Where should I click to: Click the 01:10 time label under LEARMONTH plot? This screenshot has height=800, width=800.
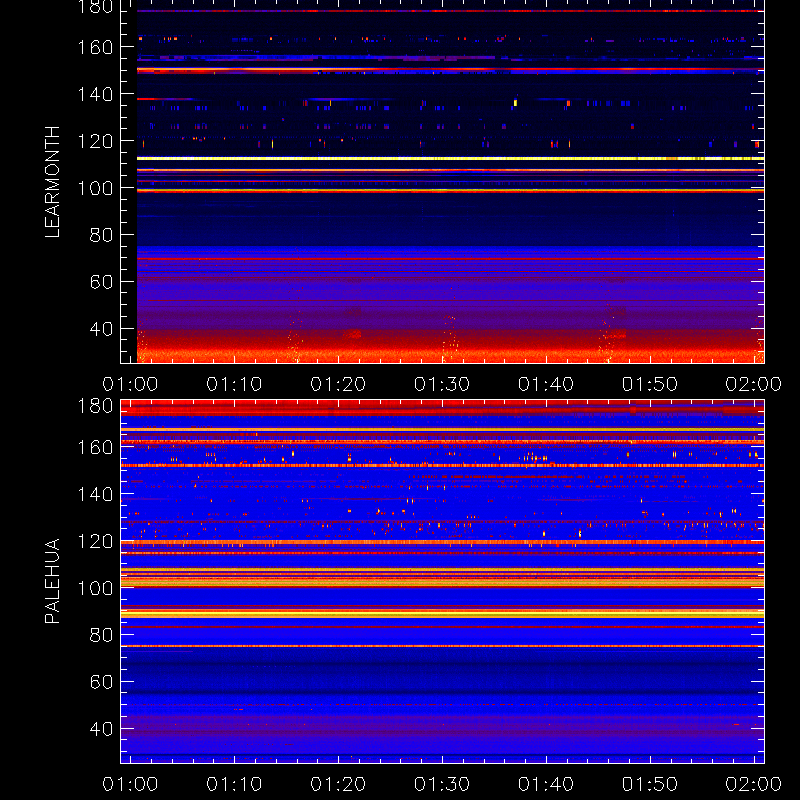pos(234,384)
